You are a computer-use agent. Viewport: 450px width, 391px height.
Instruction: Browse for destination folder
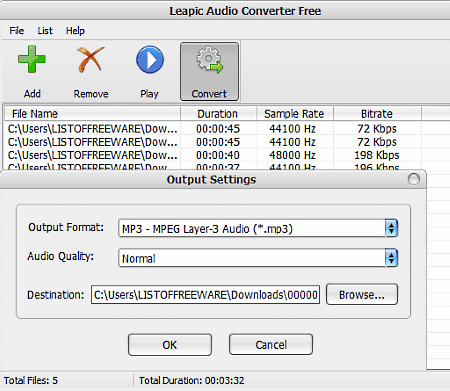click(362, 294)
